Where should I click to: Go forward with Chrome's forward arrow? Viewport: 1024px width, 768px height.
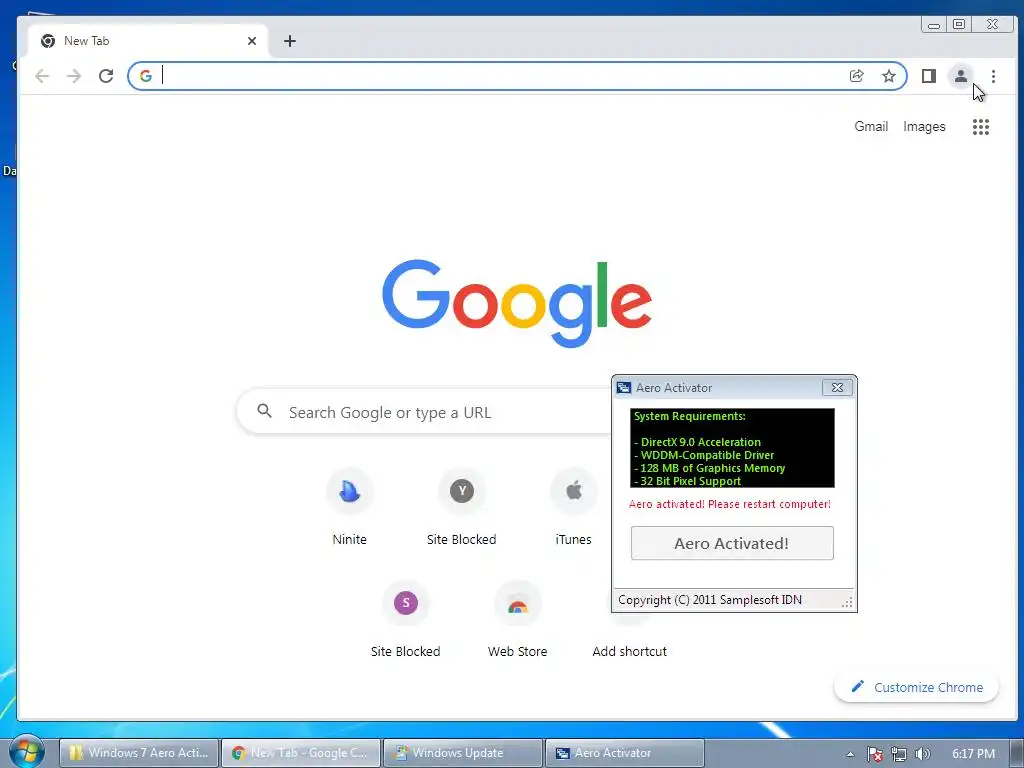tap(74, 76)
